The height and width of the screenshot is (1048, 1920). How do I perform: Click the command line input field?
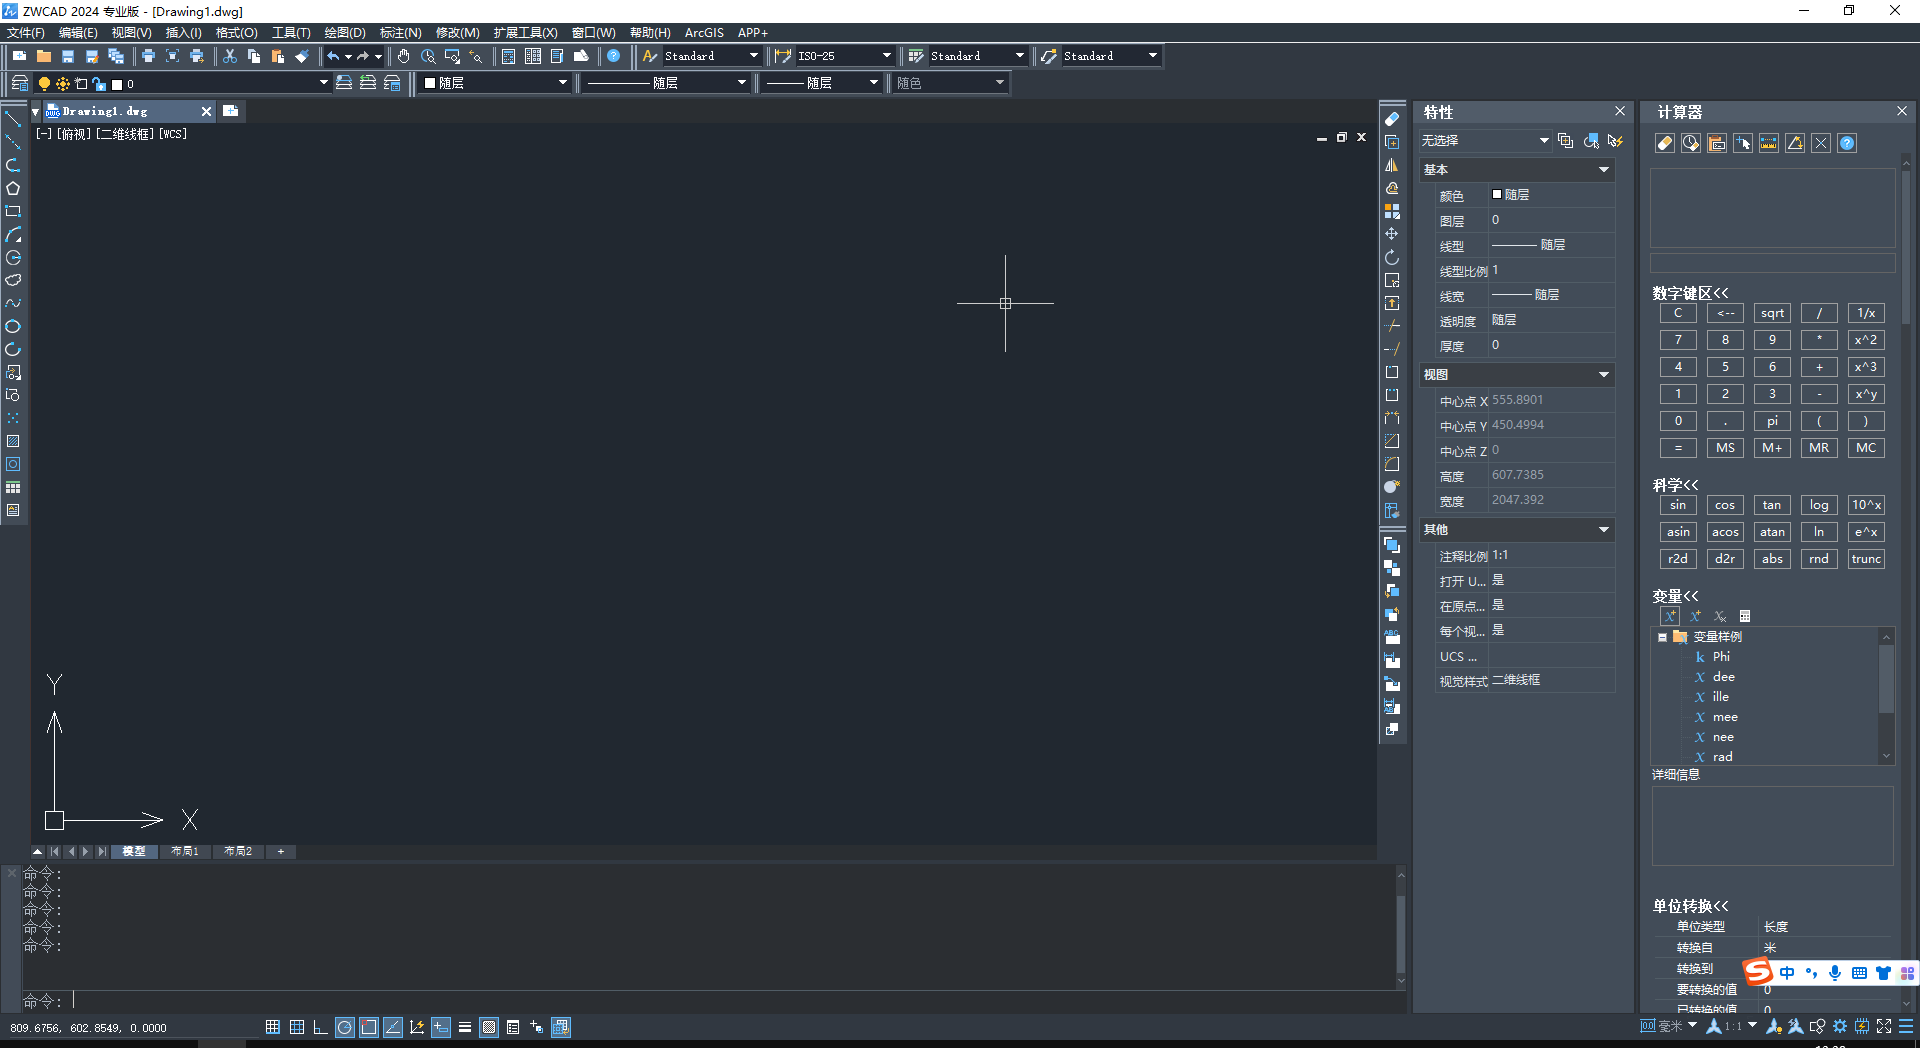735,1001
